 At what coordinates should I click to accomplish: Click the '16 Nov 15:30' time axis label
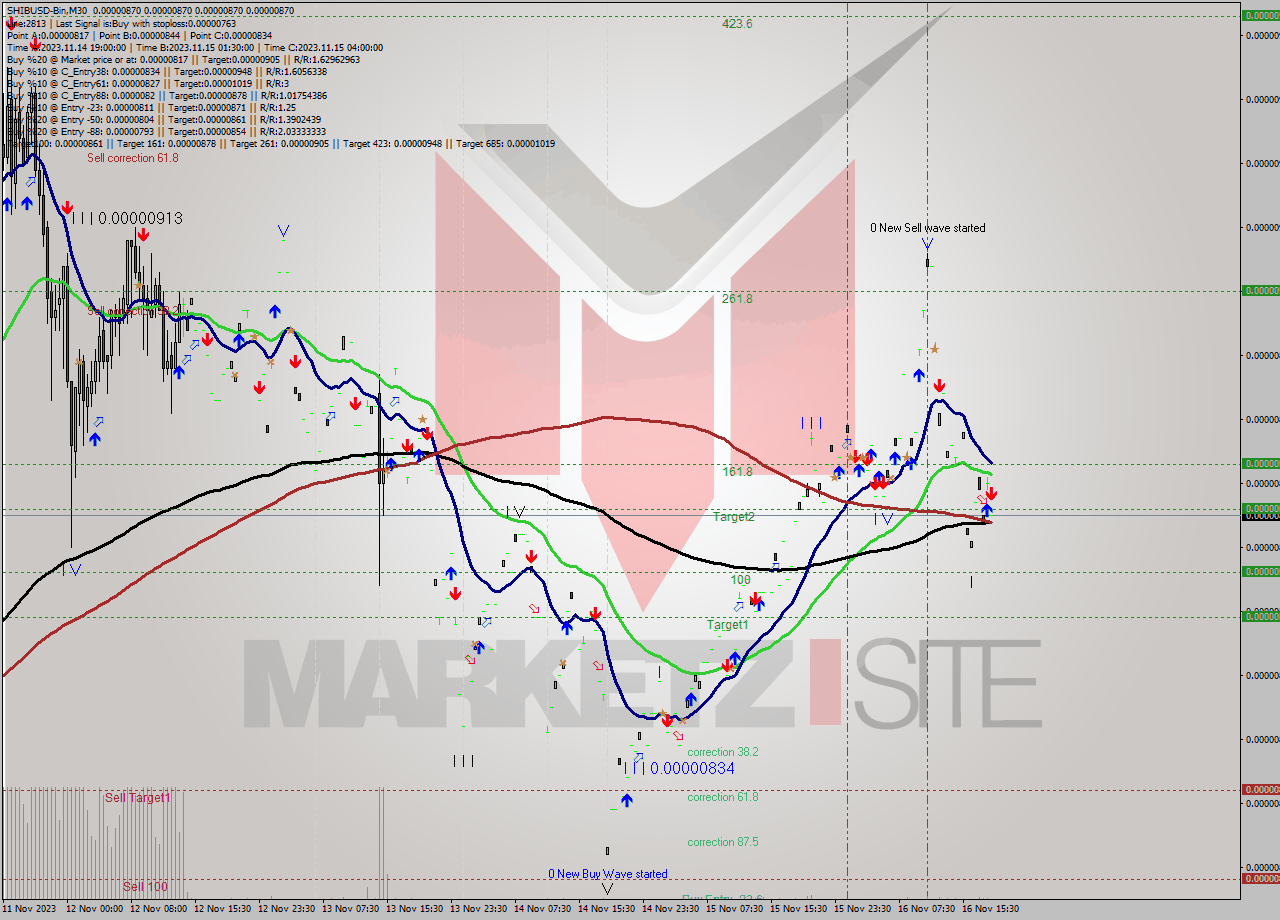tap(991, 909)
